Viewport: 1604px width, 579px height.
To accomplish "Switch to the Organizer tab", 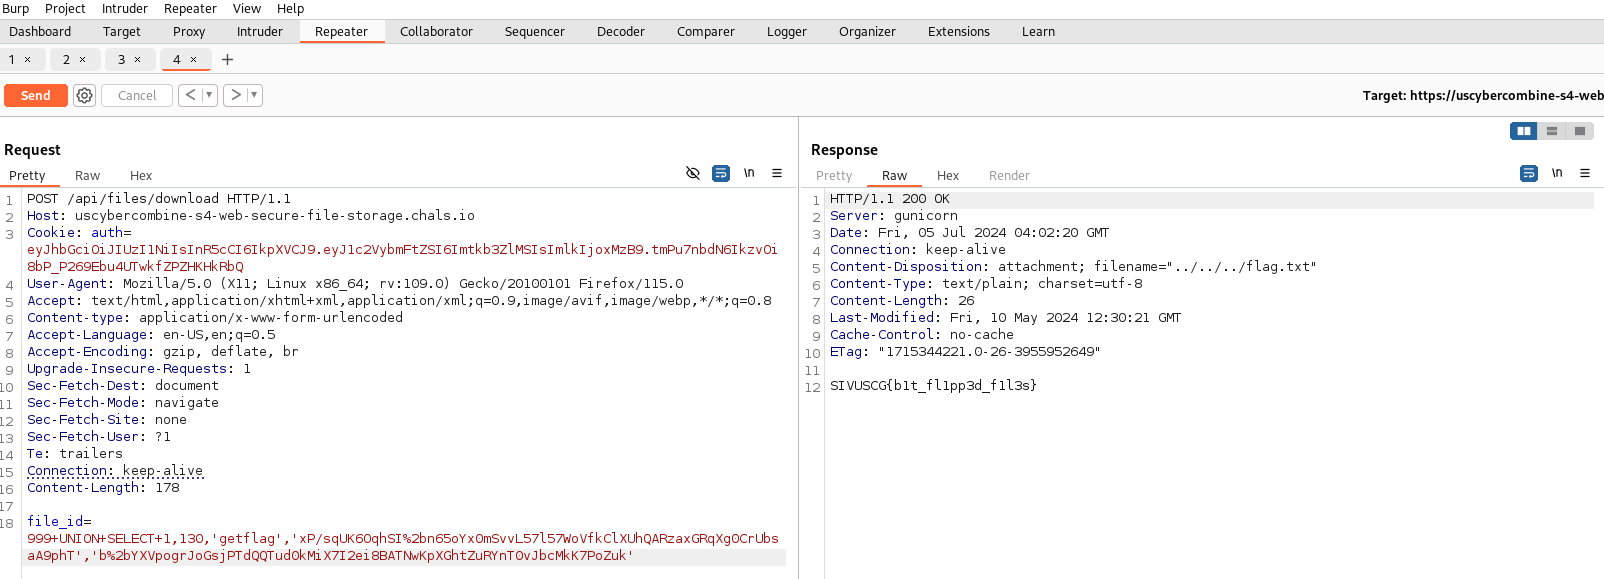I will click(867, 32).
